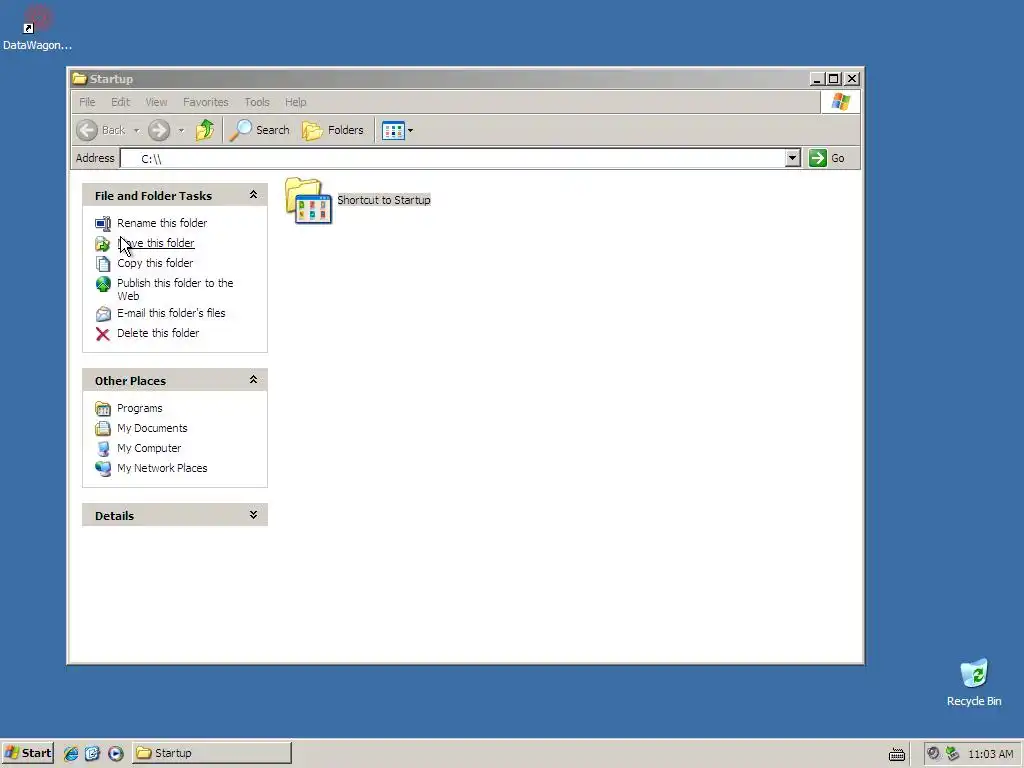Screen dimensions: 1024x768
Task: Click the Copy folder icon
Action: point(103,264)
